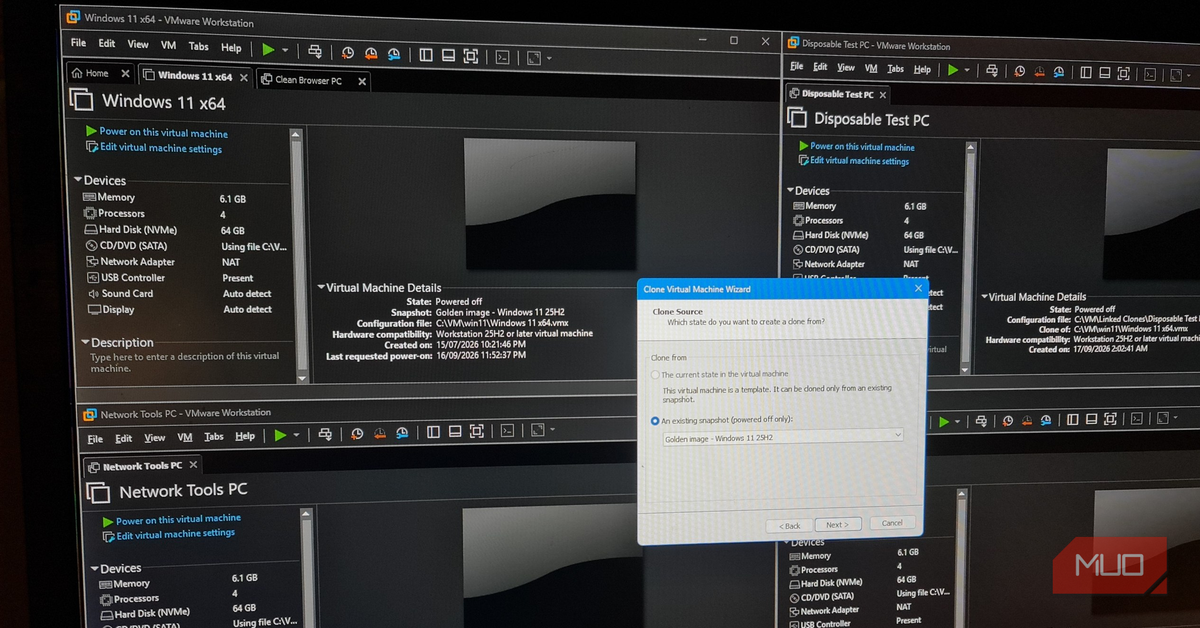The width and height of the screenshot is (1200, 628).
Task: Enter full screen in Windows 11 x64 window
Action: [471, 56]
